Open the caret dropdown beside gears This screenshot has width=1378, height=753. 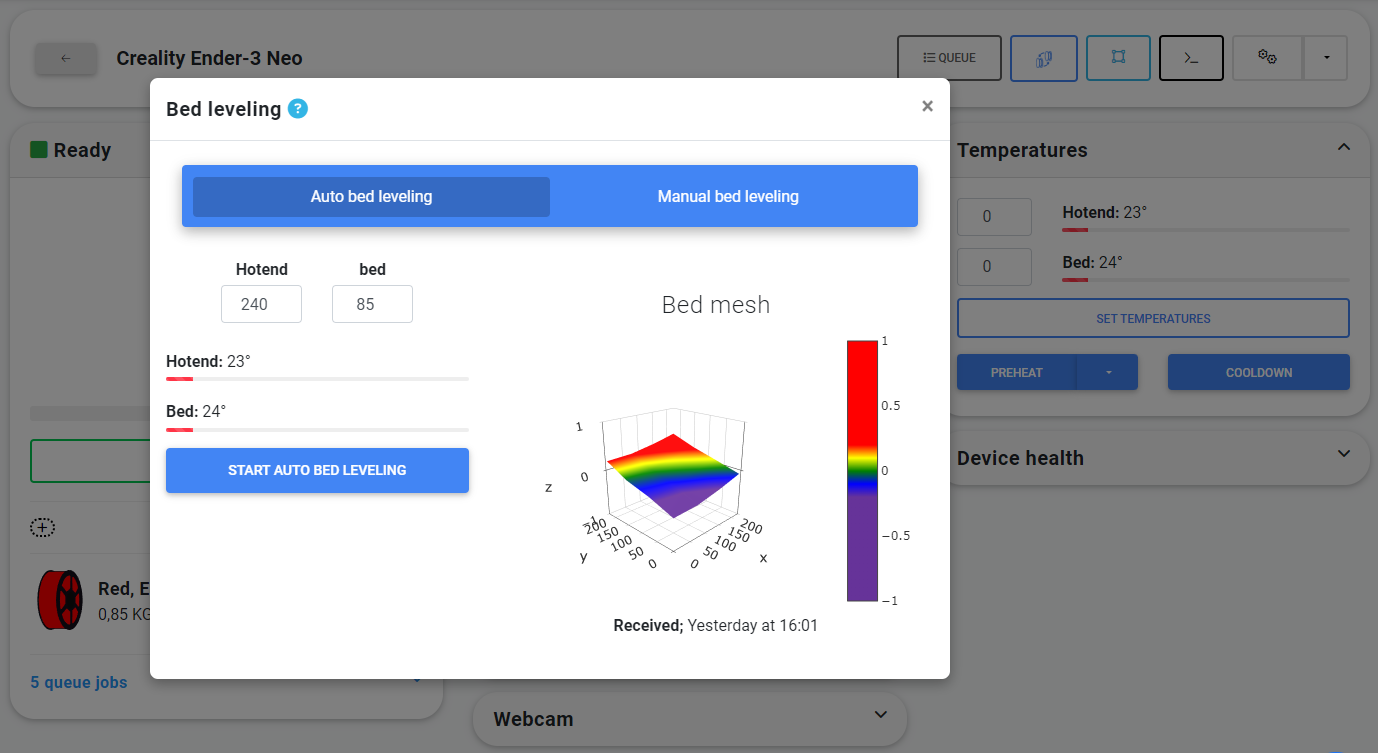(1326, 58)
